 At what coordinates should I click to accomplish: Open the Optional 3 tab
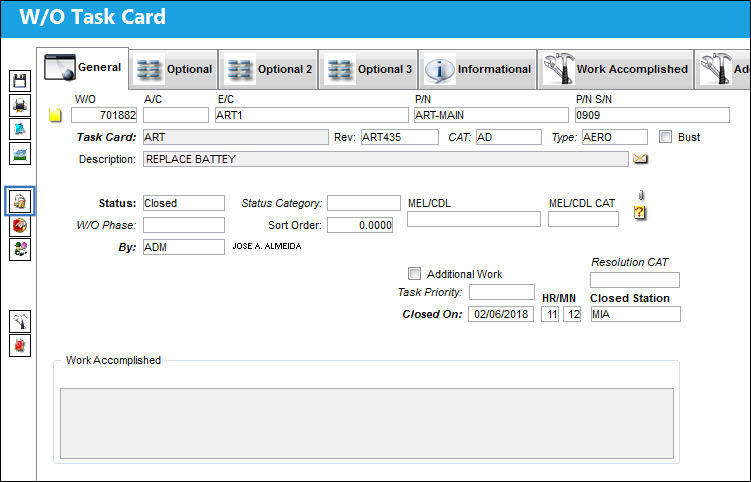click(x=368, y=69)
